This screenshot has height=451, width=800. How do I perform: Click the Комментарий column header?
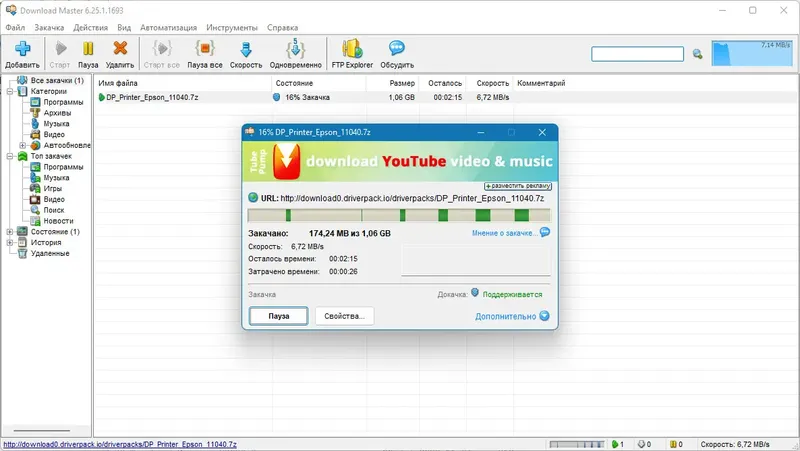(541, 83)
